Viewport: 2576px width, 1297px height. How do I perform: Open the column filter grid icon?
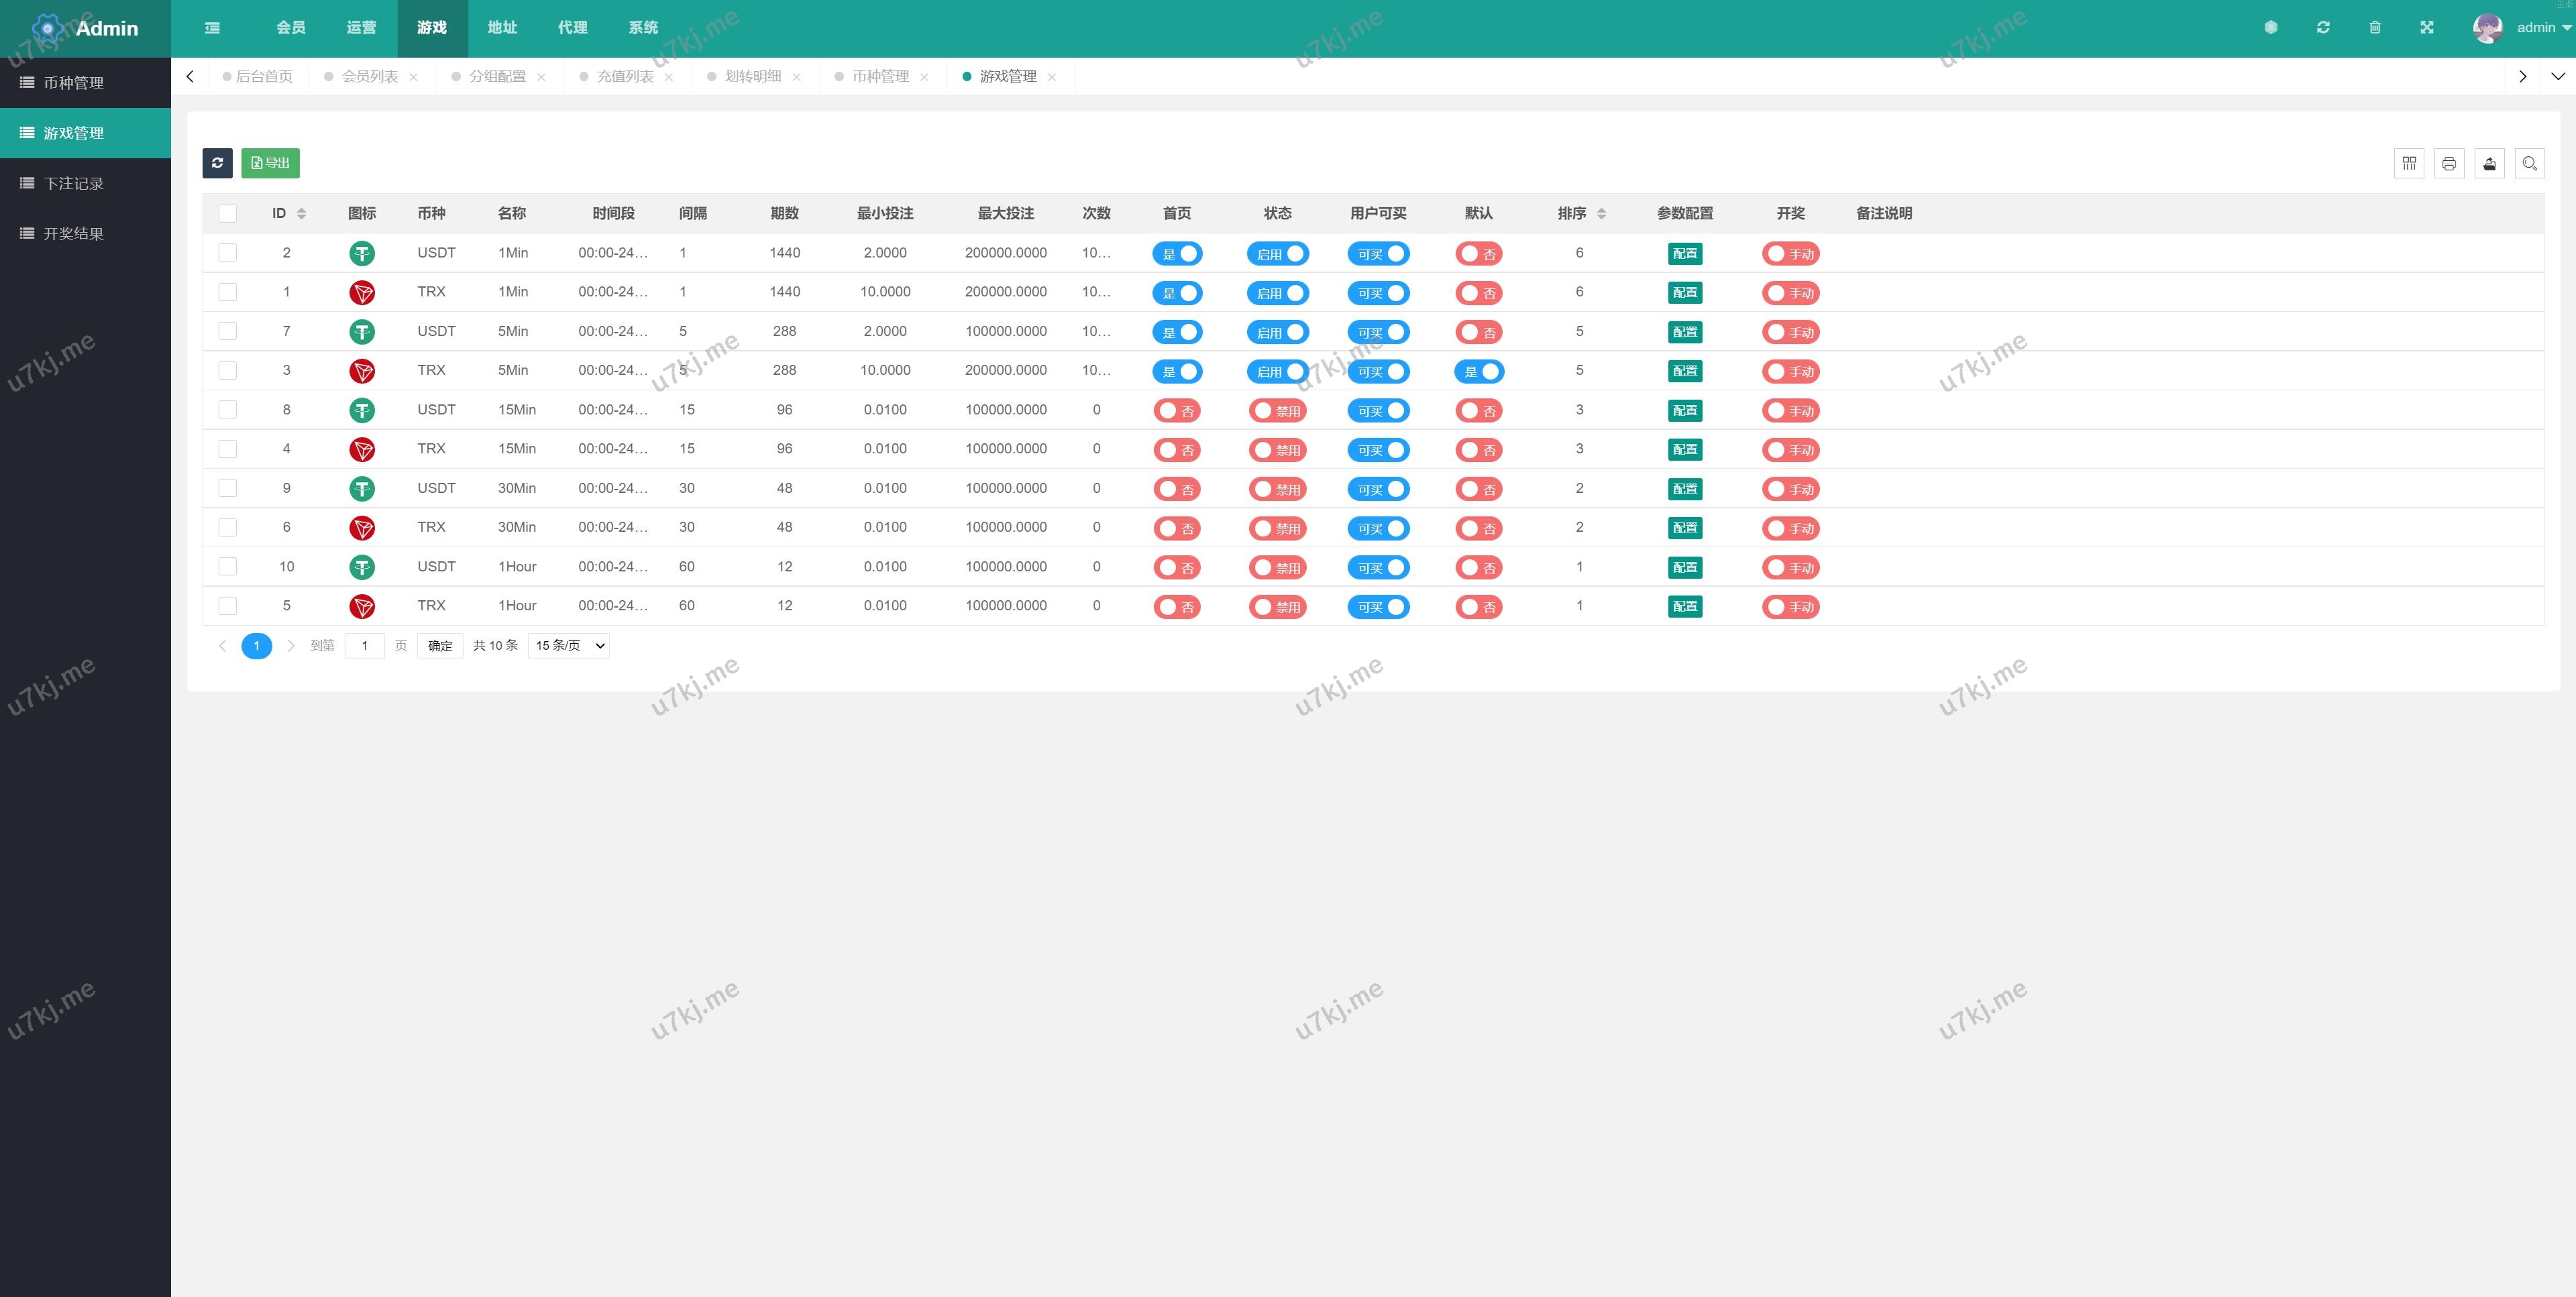(2408, 163)
